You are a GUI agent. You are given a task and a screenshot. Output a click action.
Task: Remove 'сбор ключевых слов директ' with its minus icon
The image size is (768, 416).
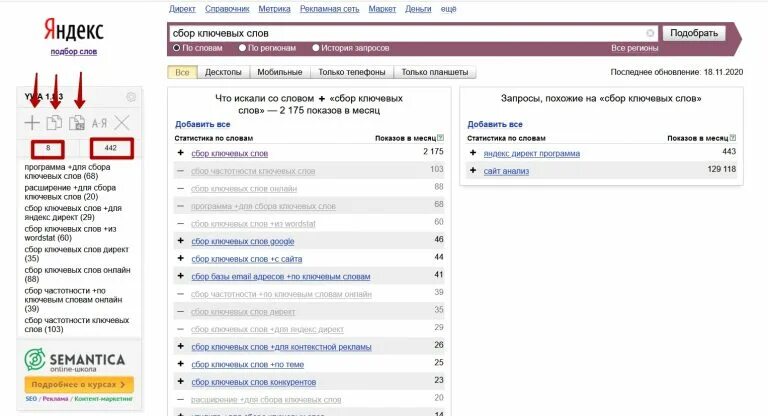click(180, 311)
